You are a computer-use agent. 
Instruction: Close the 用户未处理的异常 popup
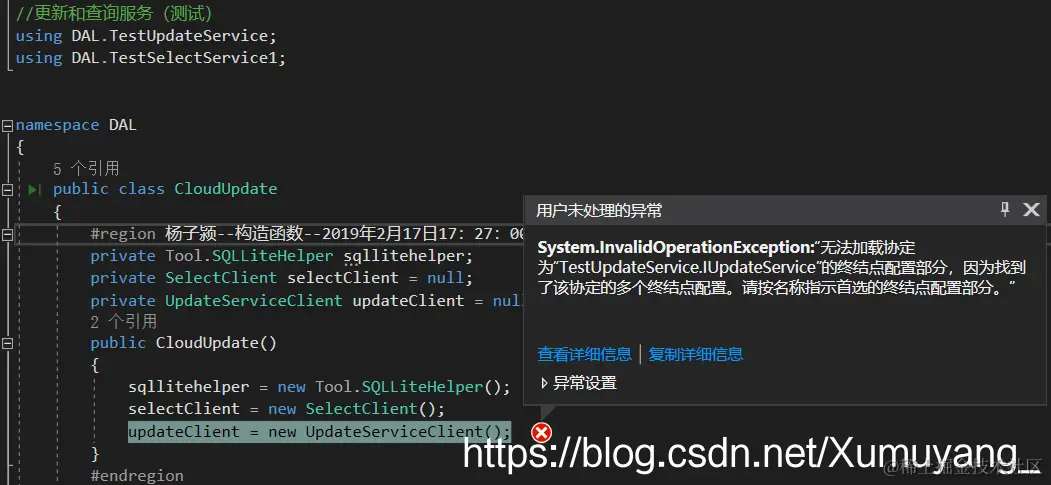coord(1031,210)
